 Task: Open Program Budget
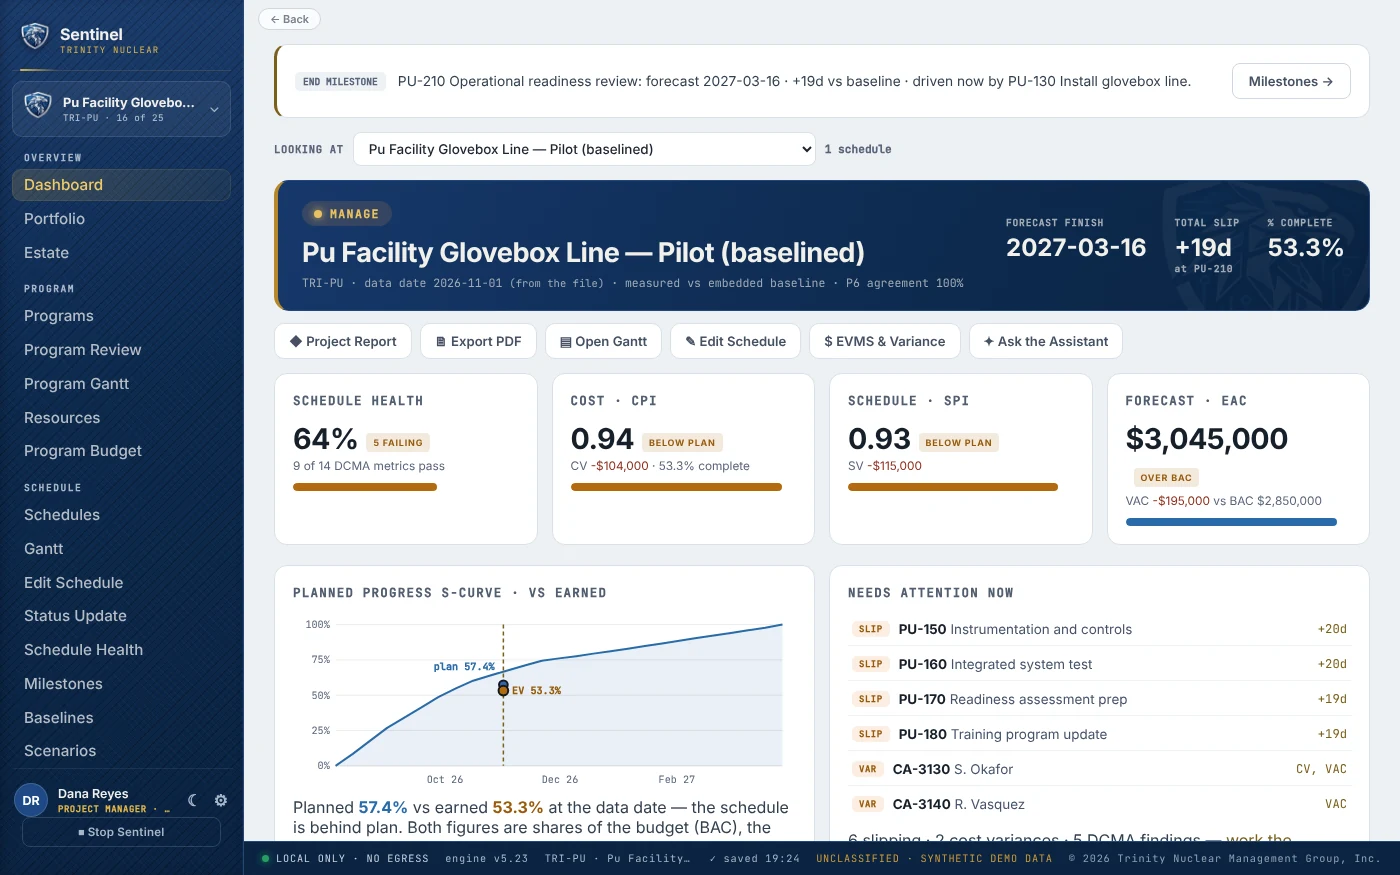coord(121,451)
